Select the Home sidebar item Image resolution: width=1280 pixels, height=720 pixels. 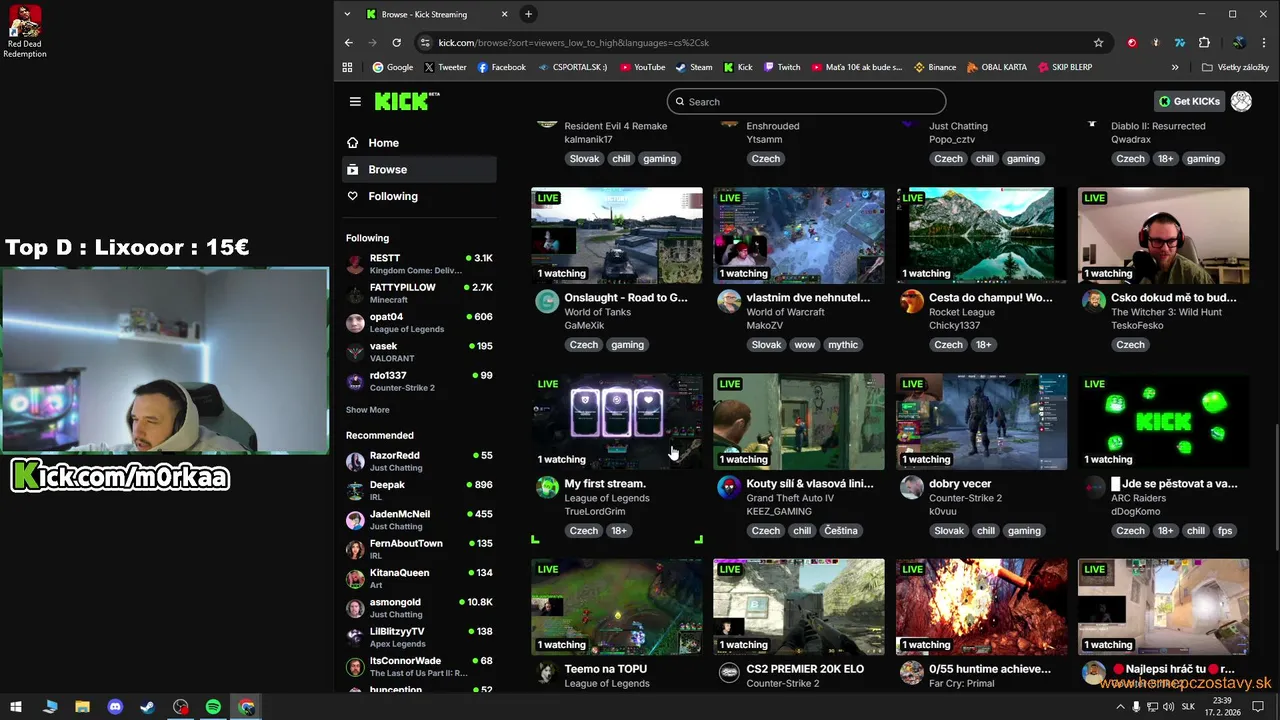(419, 143)
